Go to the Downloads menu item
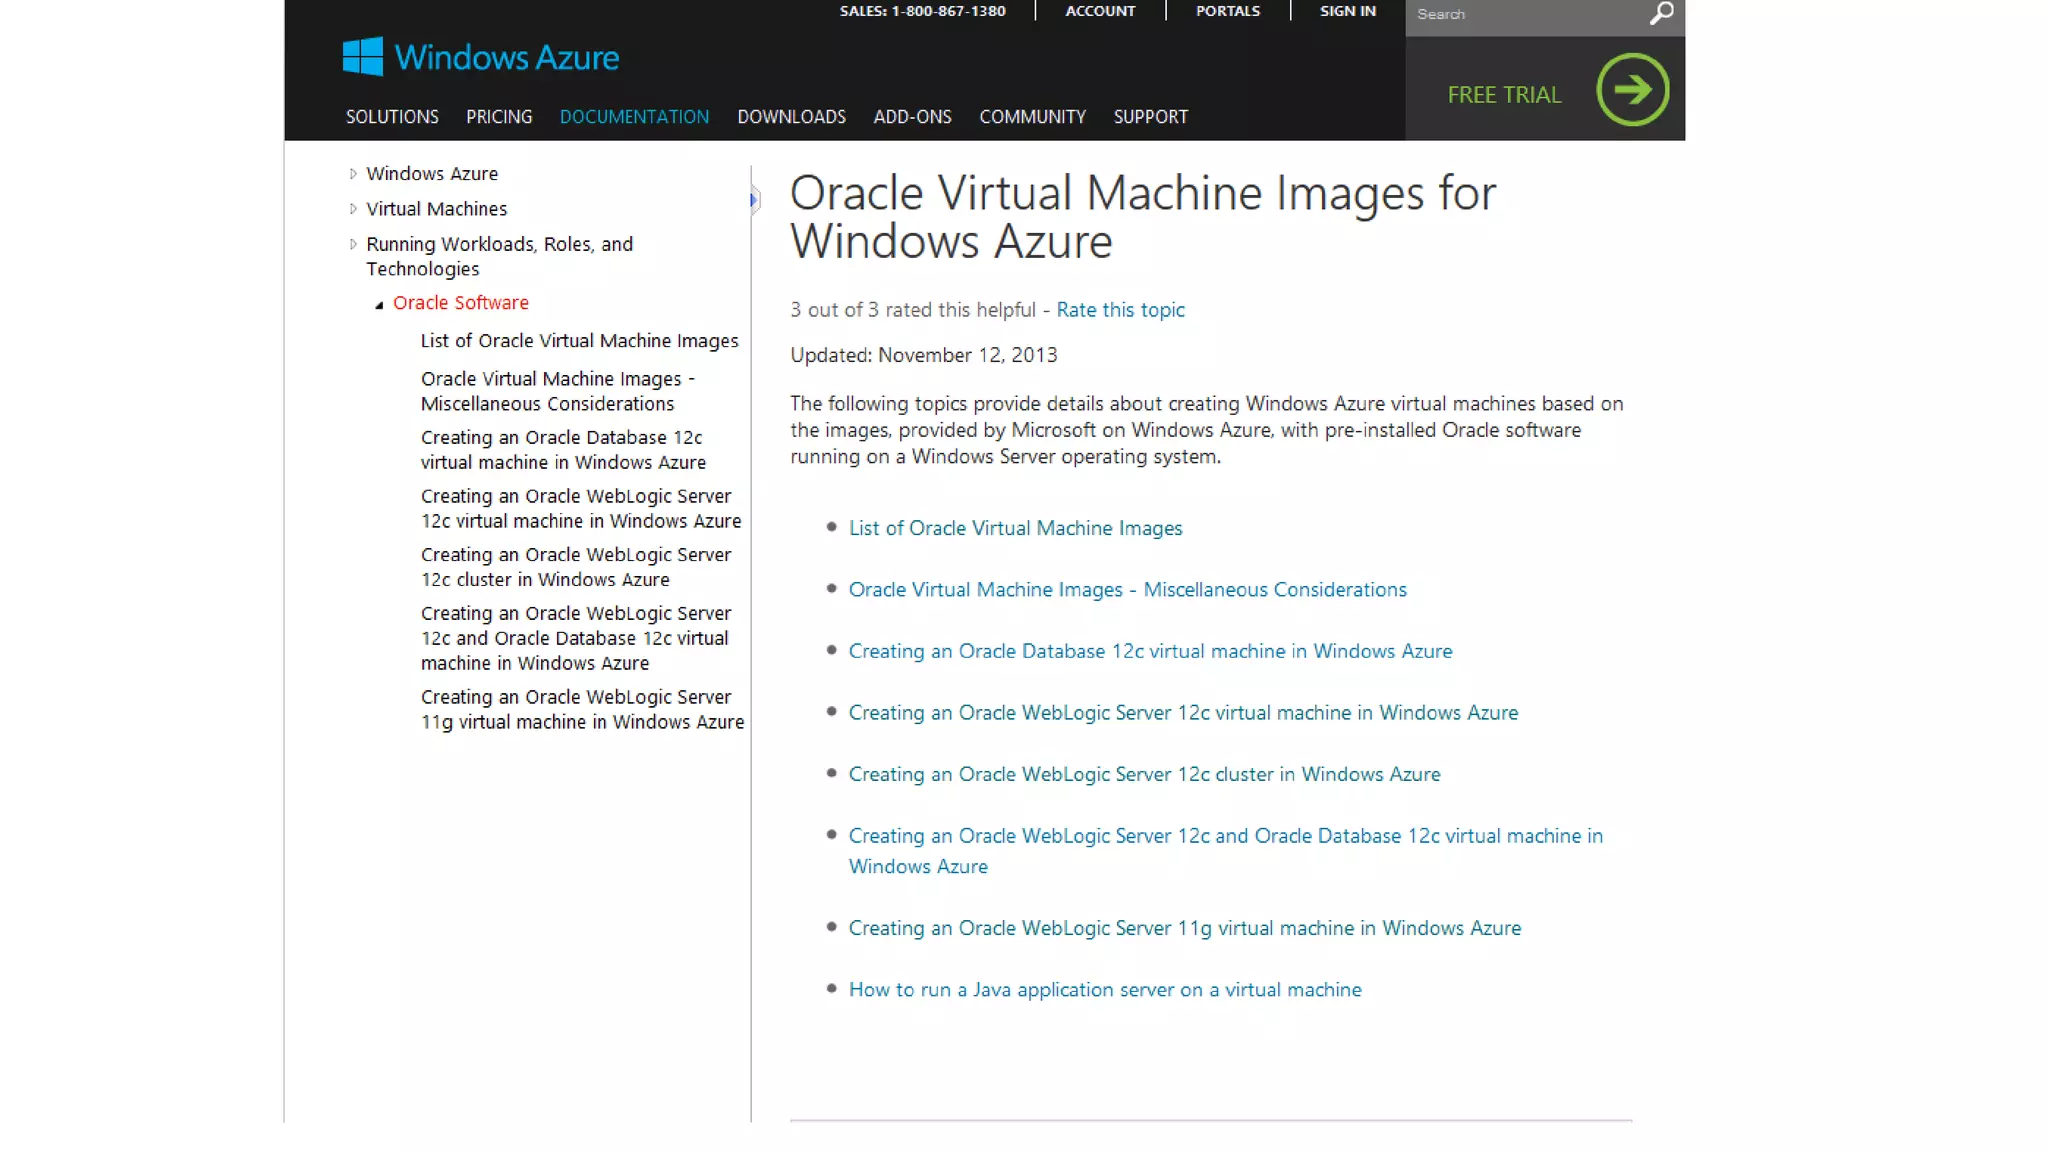This screenshot has height=1152, width=2048. [791, 117]
